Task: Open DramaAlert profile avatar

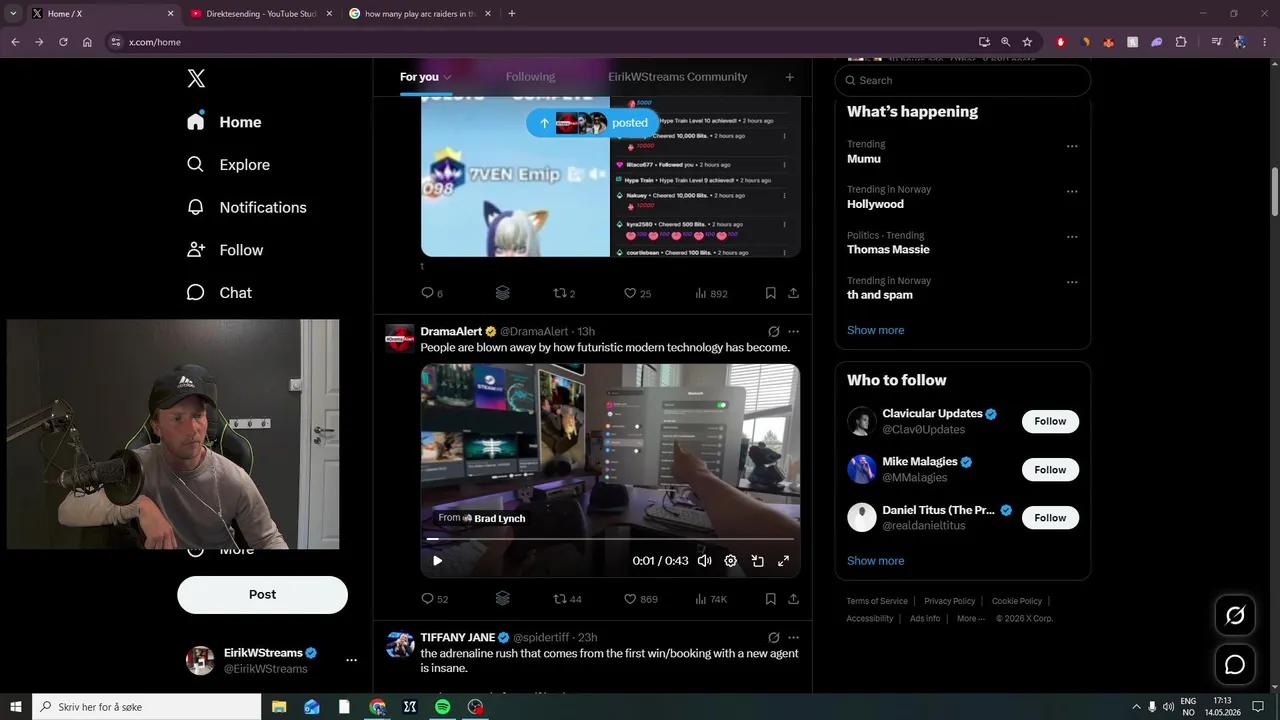Action: tap(400, 338)
